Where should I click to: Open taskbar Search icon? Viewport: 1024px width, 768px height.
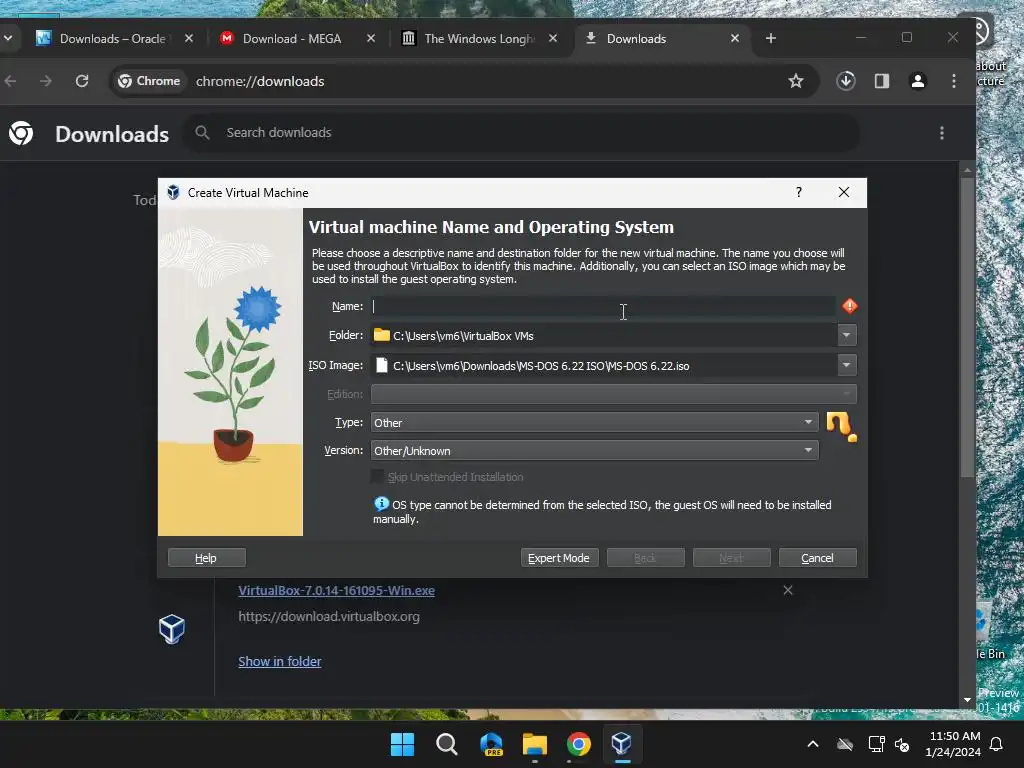[x=447, y=744]
